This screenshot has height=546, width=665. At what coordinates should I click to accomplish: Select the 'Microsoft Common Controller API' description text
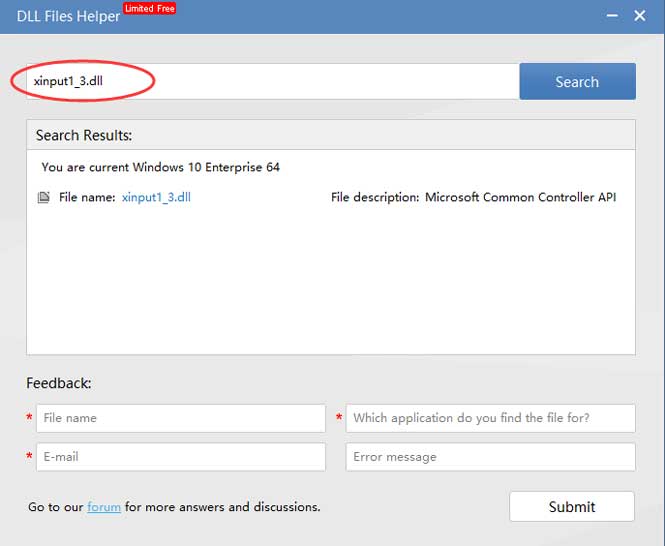[520, 197]
